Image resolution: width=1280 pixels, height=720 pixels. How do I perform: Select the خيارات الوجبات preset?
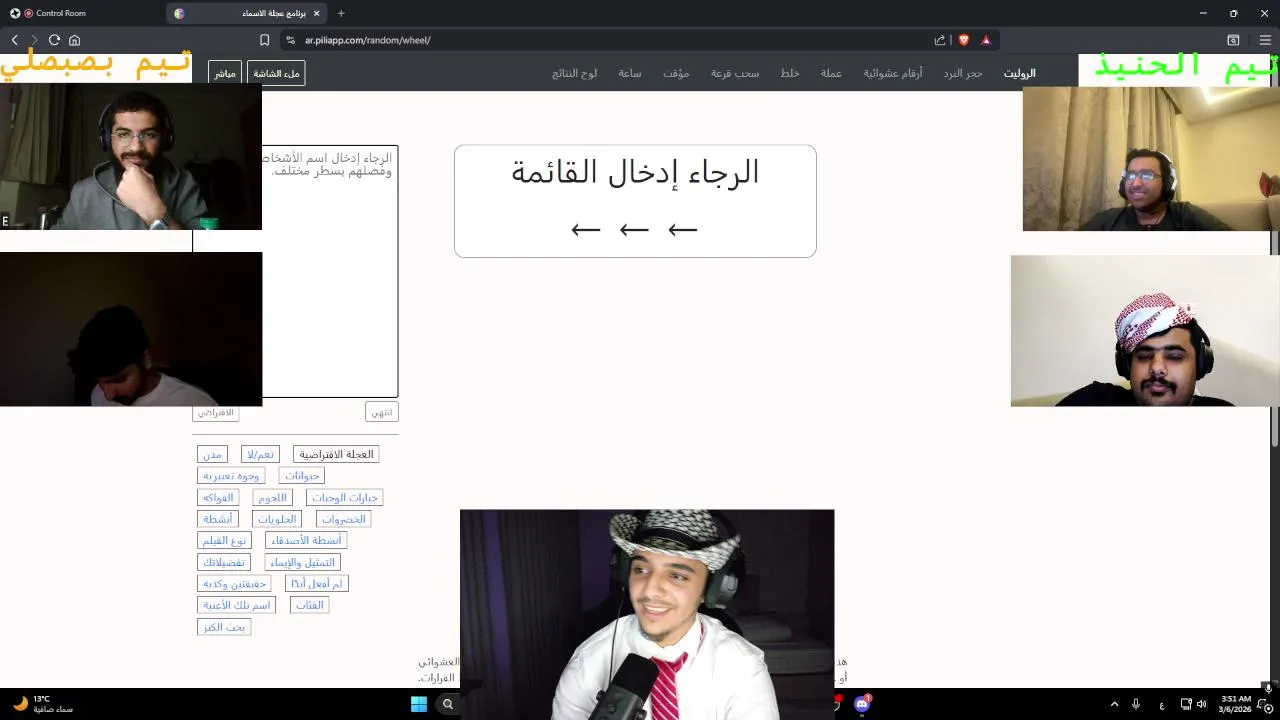coord(345,497)
